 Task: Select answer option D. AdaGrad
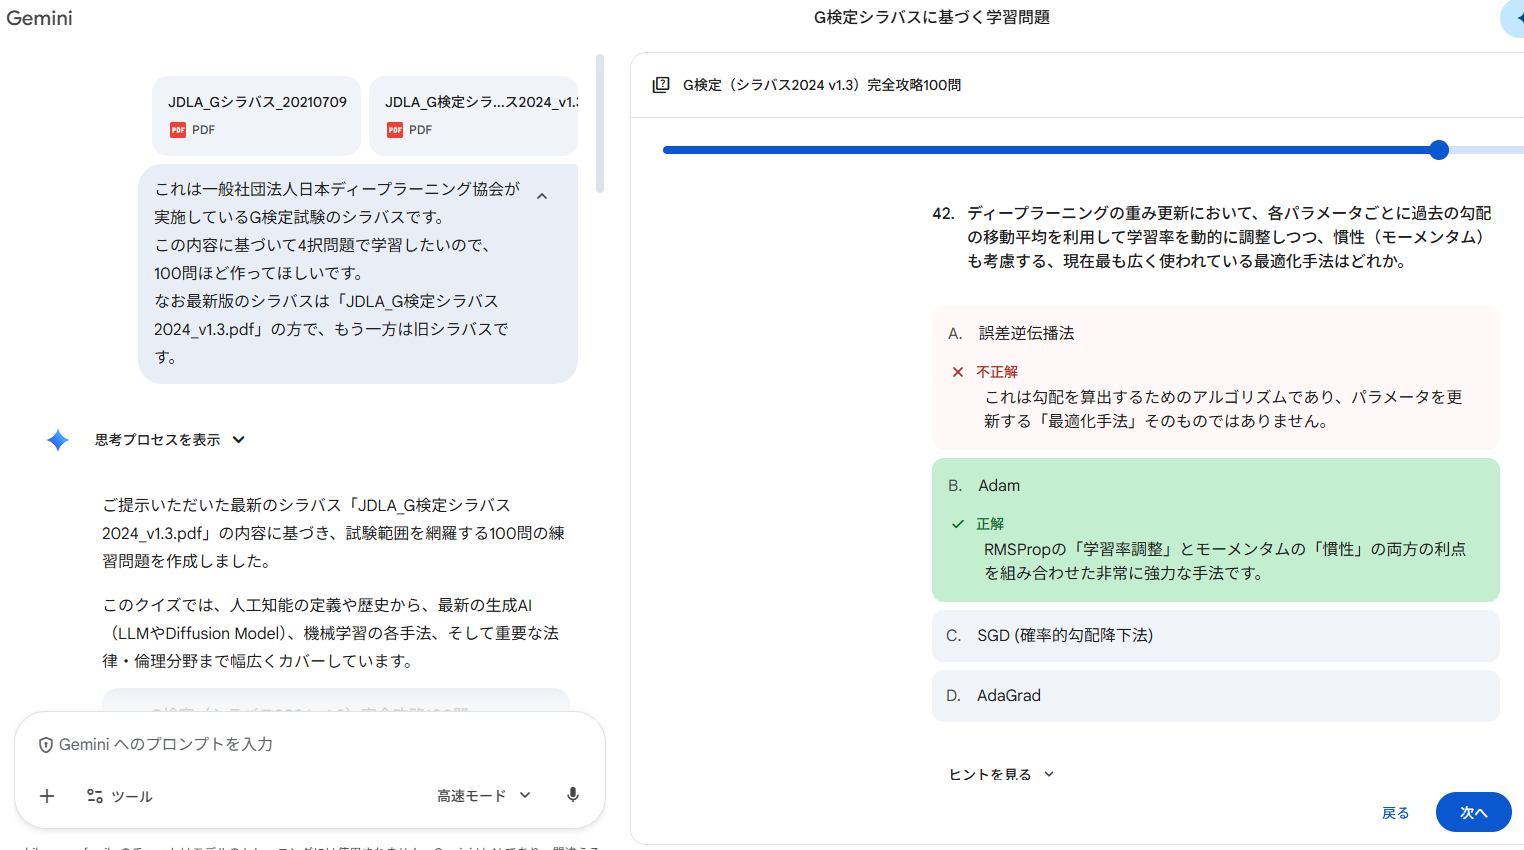1215,696
